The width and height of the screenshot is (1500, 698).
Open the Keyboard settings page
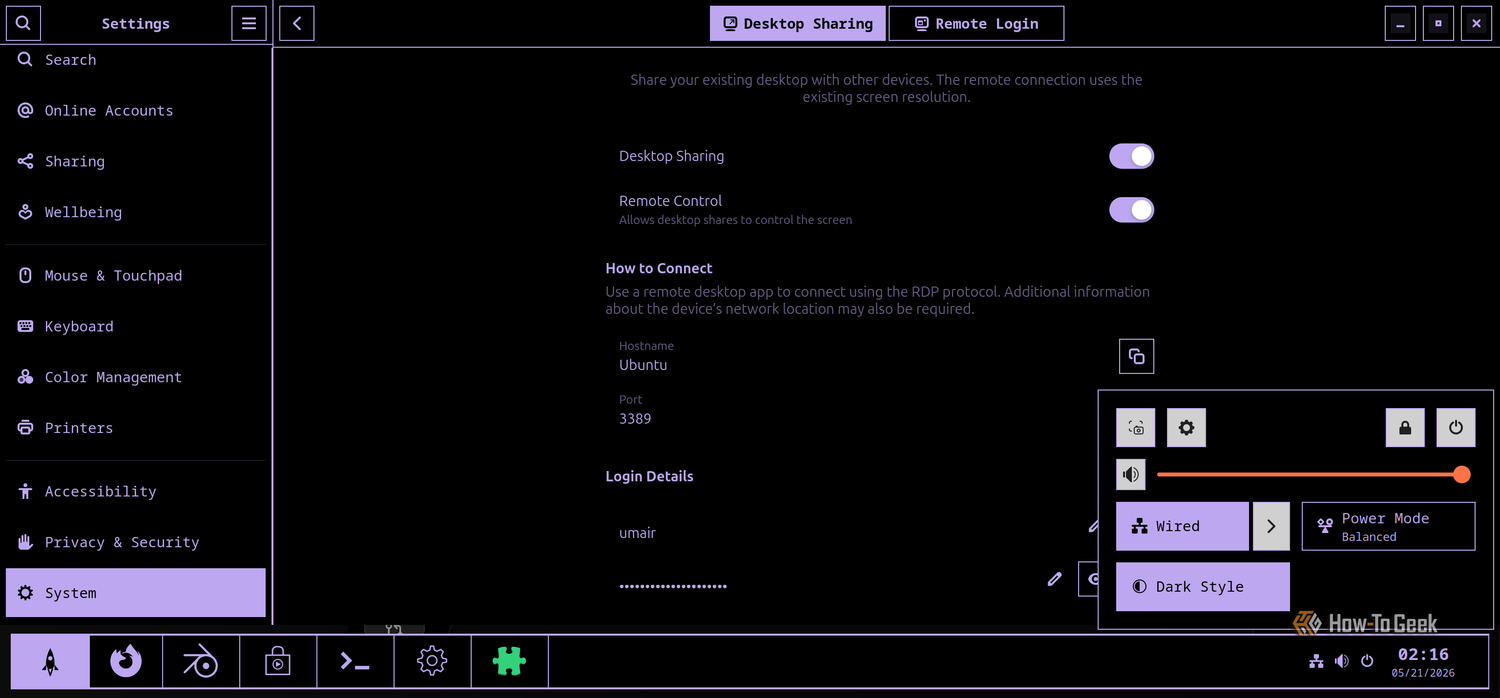pos(136,326)
